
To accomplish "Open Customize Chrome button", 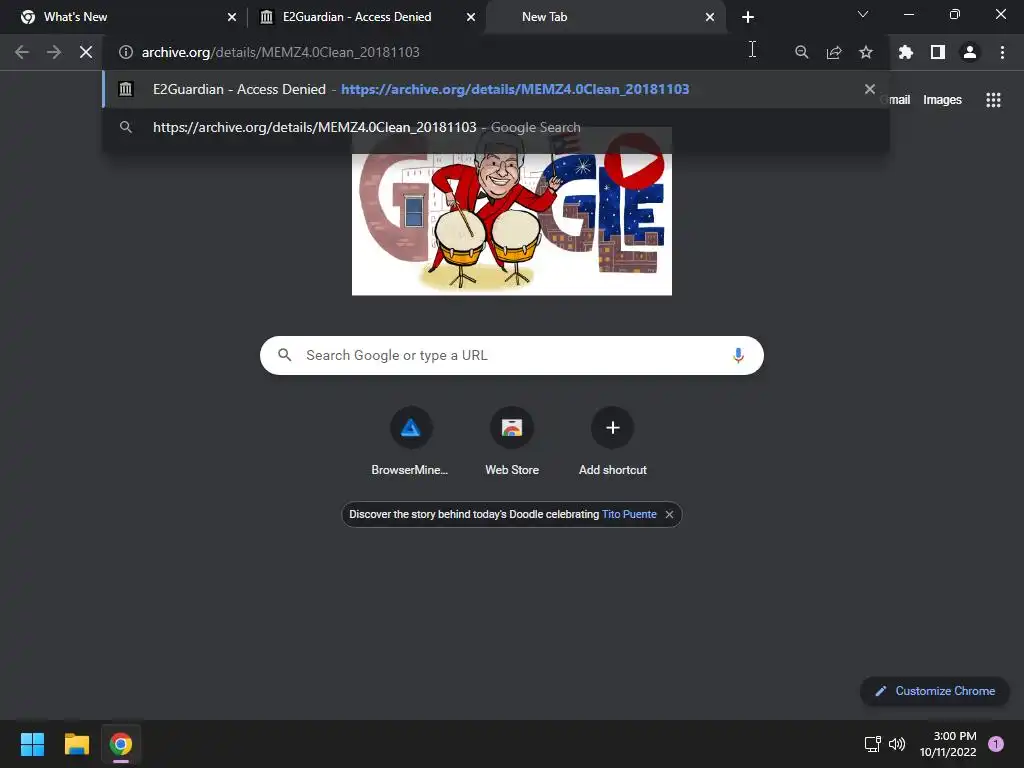I will (x=935, y=691).
